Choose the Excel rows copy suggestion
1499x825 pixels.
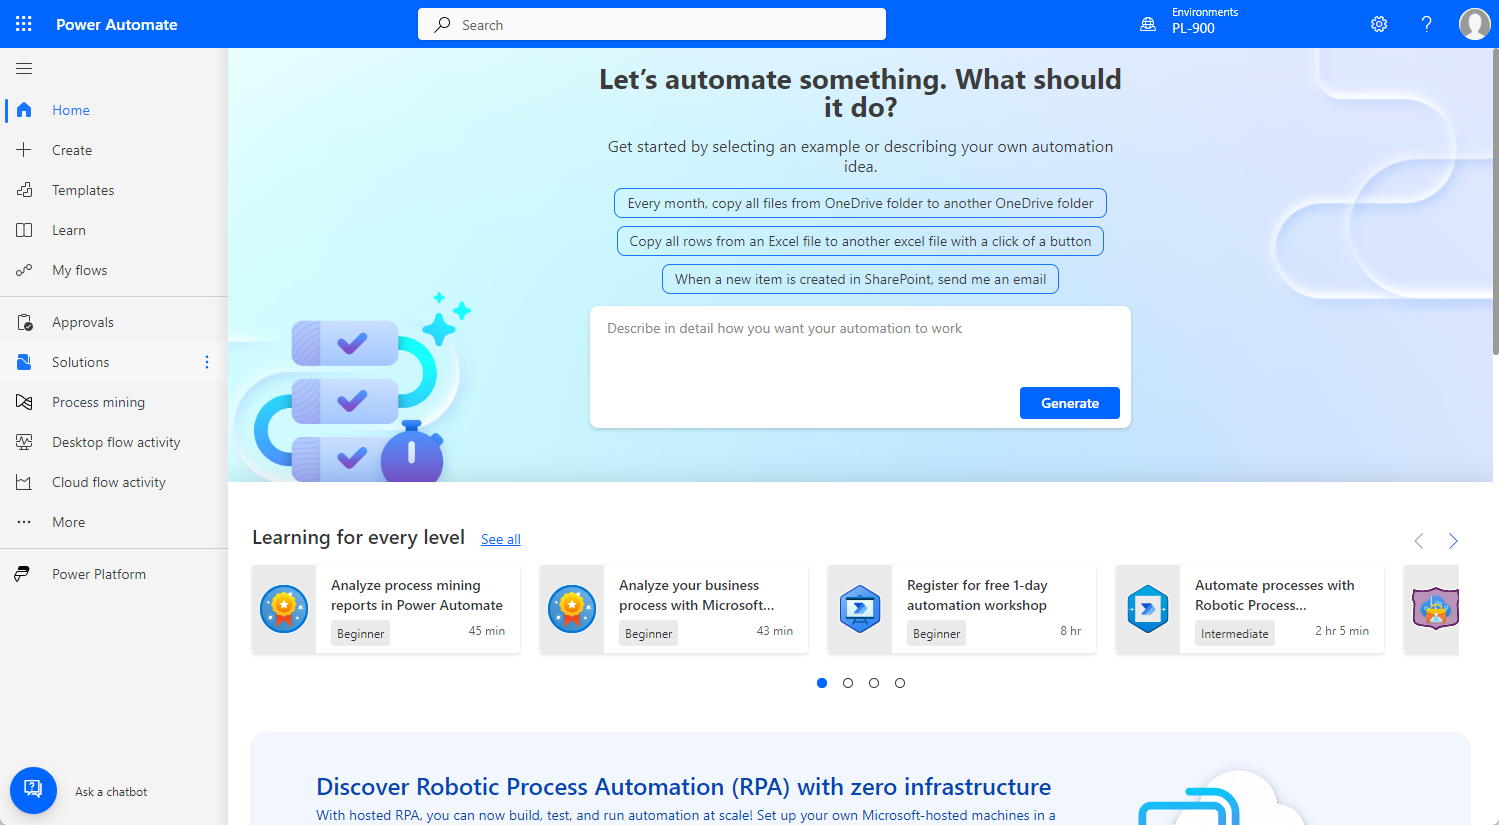pos(860,241)
